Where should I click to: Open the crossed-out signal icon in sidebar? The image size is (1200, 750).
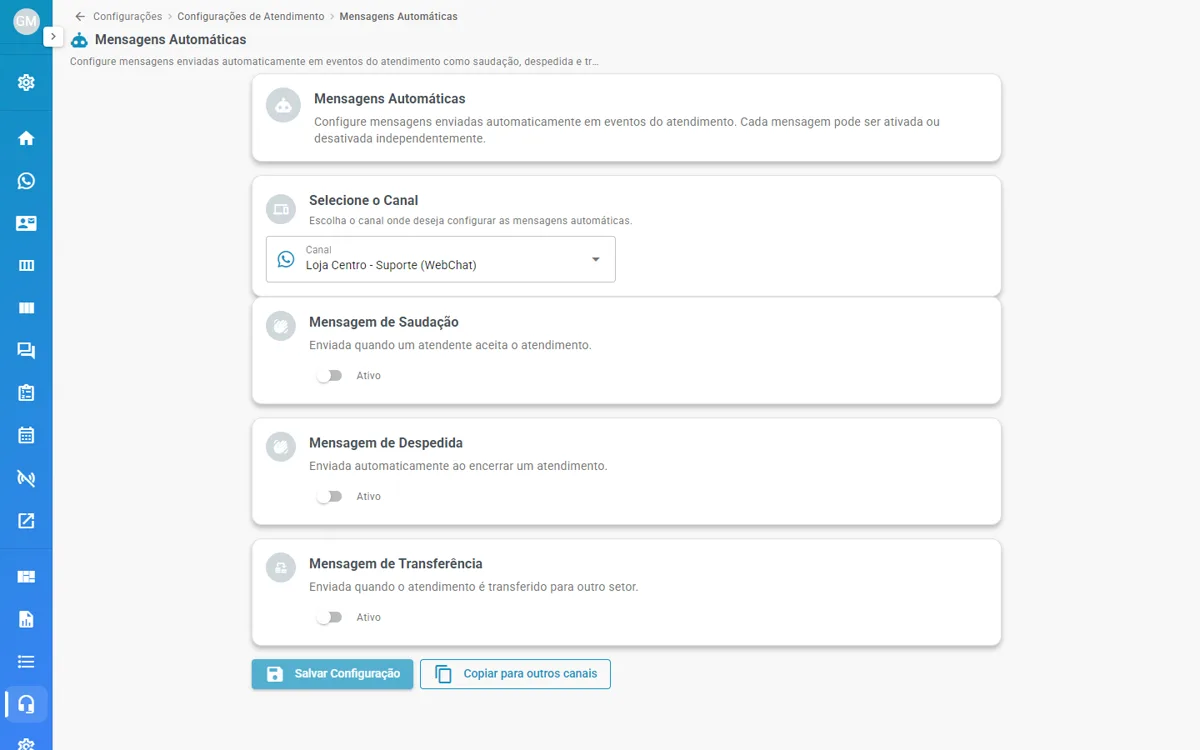point(26,478)
